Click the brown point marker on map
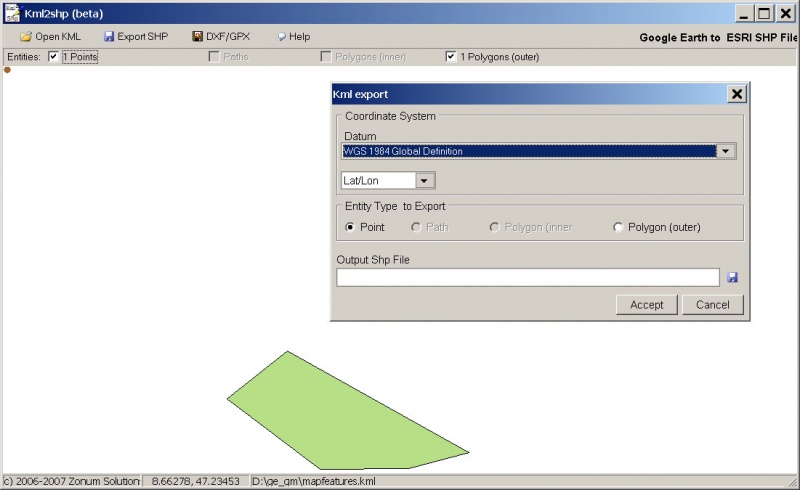This screenshot has height=490, width=800. [x=7, y=70]
